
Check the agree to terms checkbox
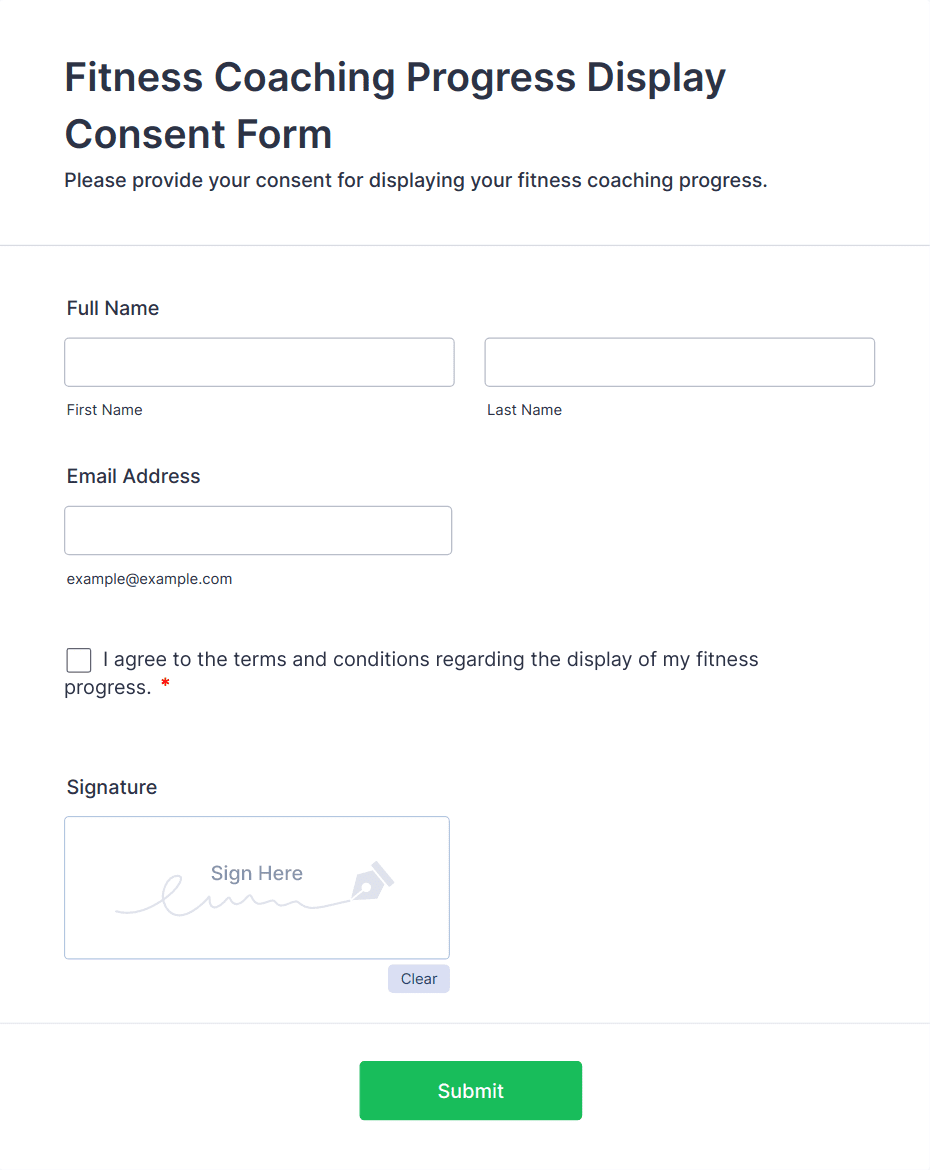(79, 660)
